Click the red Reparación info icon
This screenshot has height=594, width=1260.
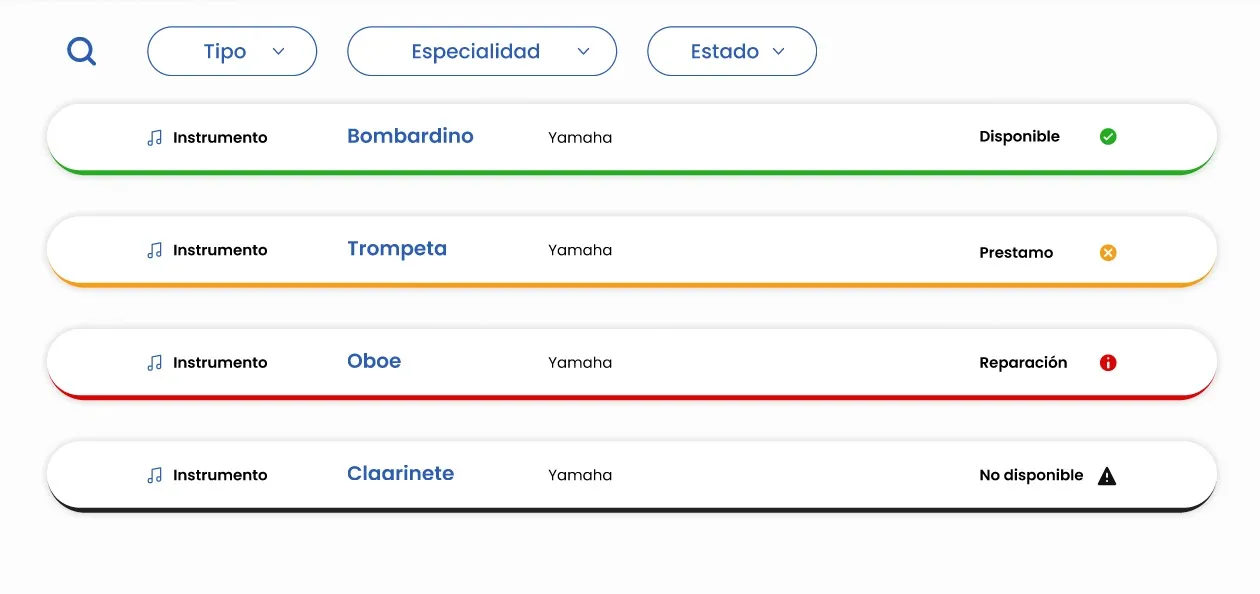(1108, 363)
